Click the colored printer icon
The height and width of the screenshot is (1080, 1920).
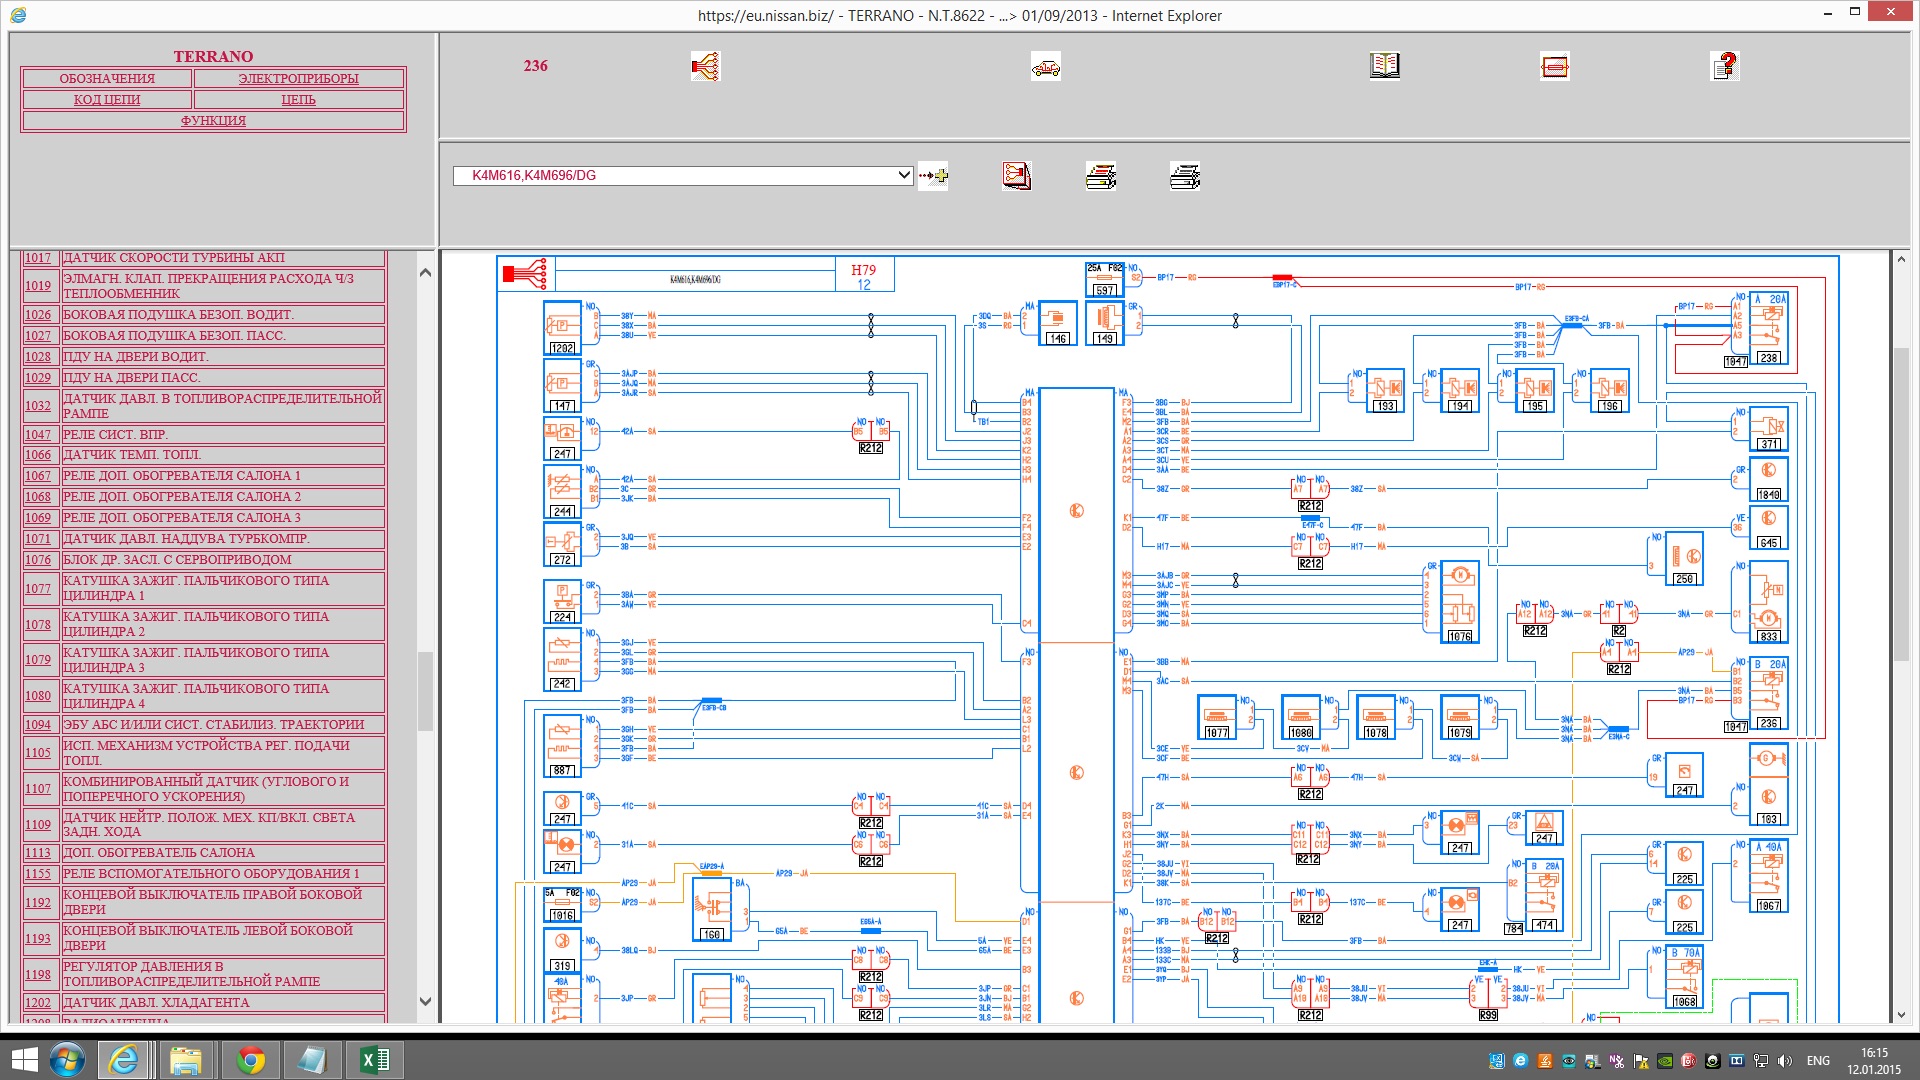click(1101, 176)
